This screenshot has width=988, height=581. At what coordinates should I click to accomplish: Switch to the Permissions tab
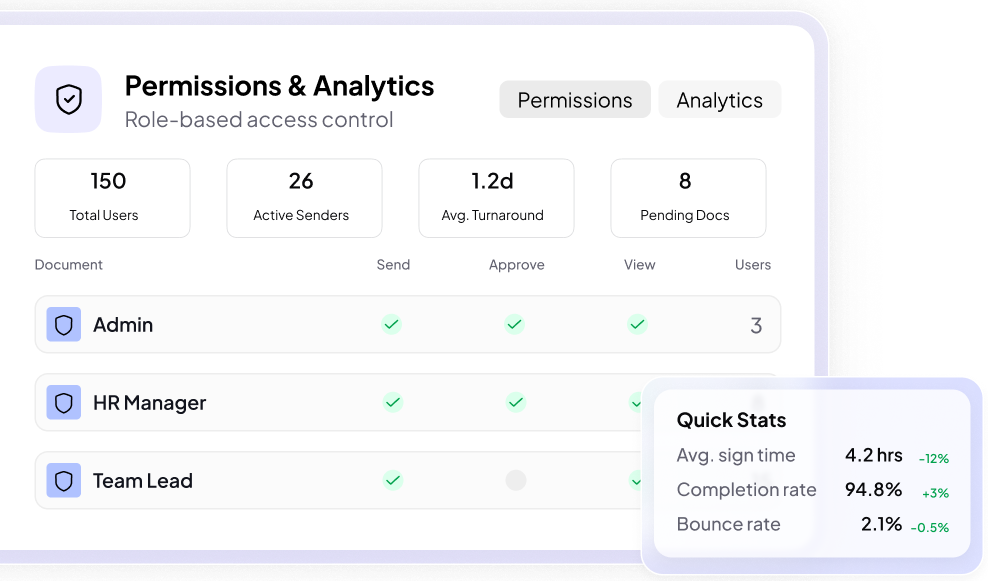click(x=575, y=100)
